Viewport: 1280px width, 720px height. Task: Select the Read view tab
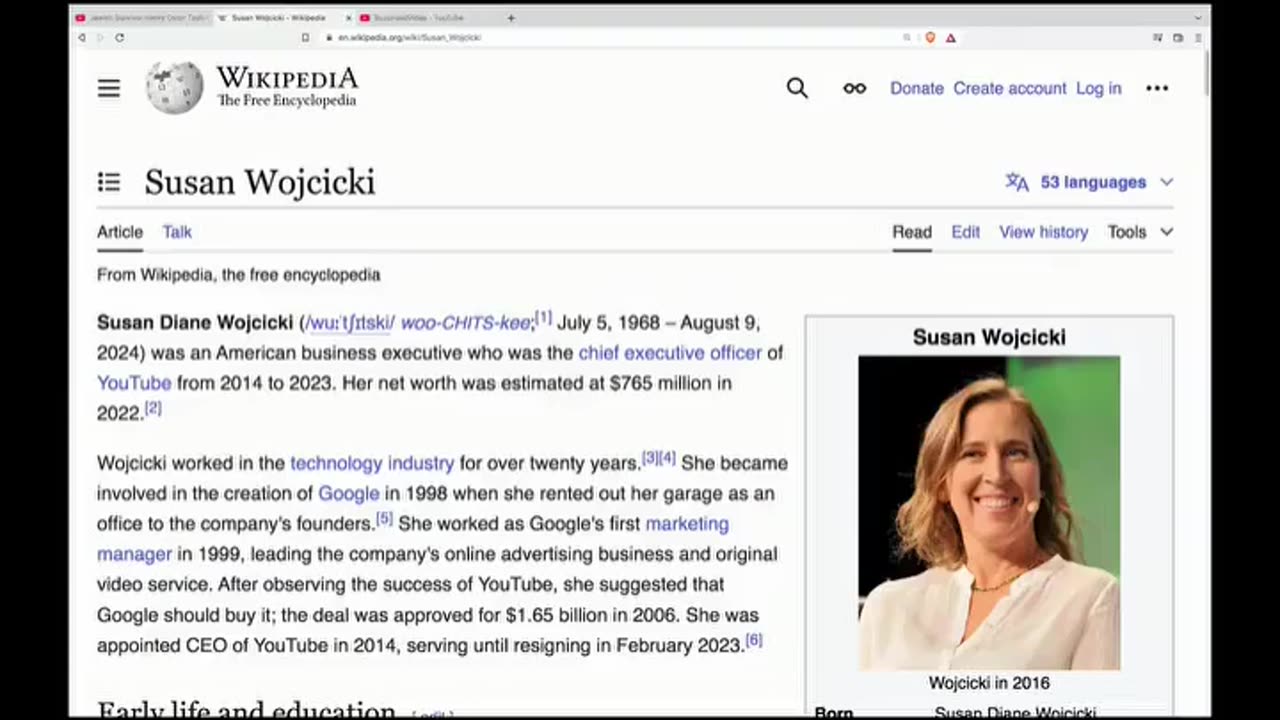(912, 232)
